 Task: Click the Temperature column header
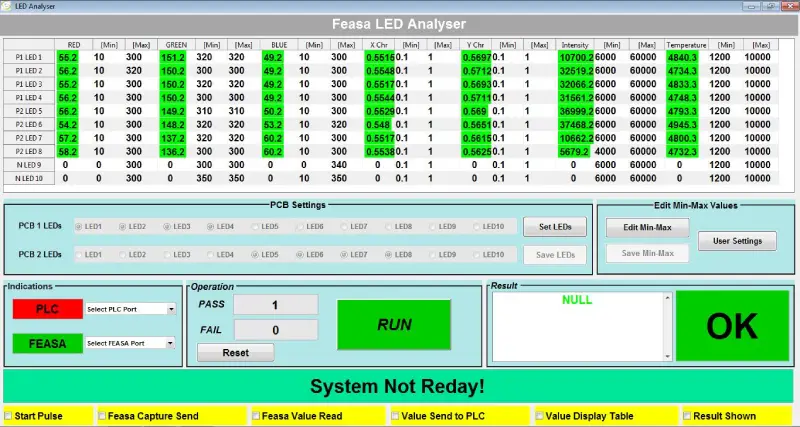(x=686, y=45)
